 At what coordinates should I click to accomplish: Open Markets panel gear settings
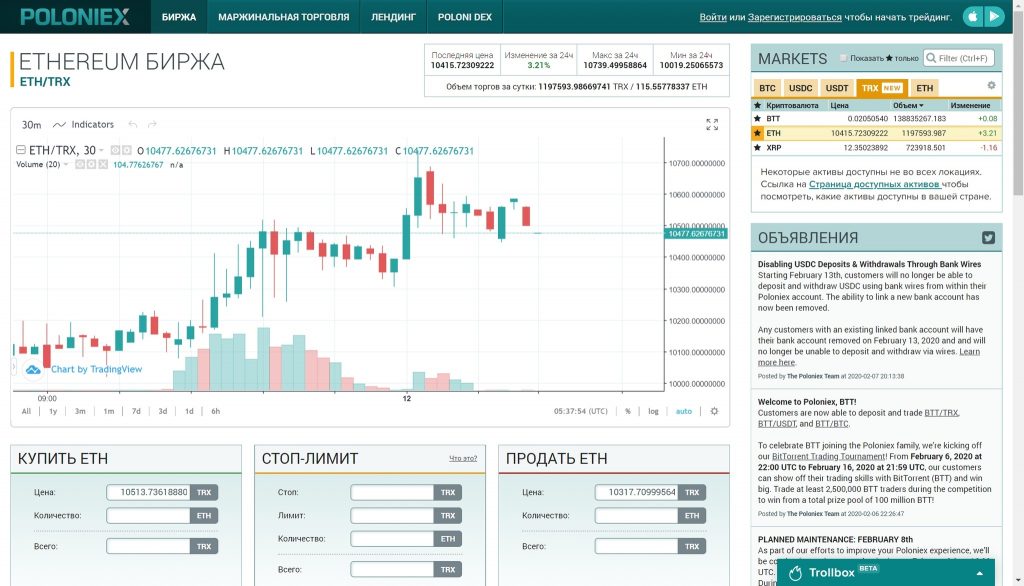(x=991, y=86)
